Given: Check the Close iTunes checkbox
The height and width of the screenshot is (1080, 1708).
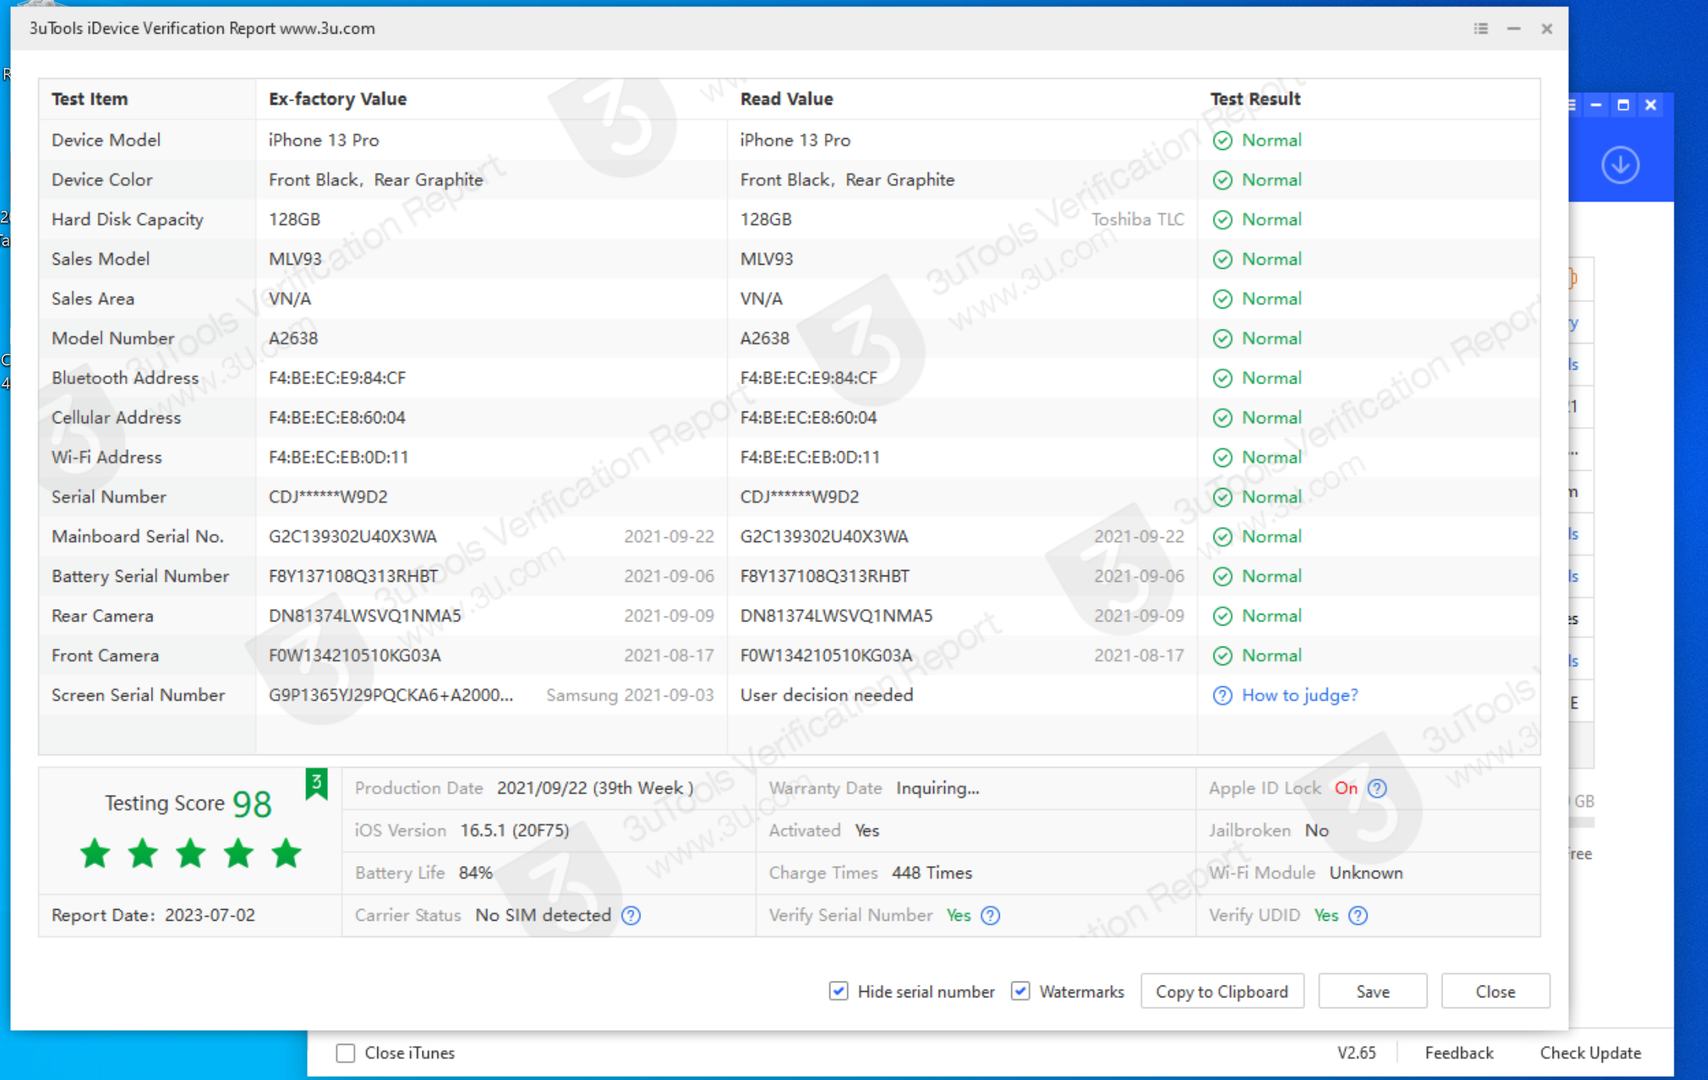Looking at the screenshot, I should [x=345, y=1052].
